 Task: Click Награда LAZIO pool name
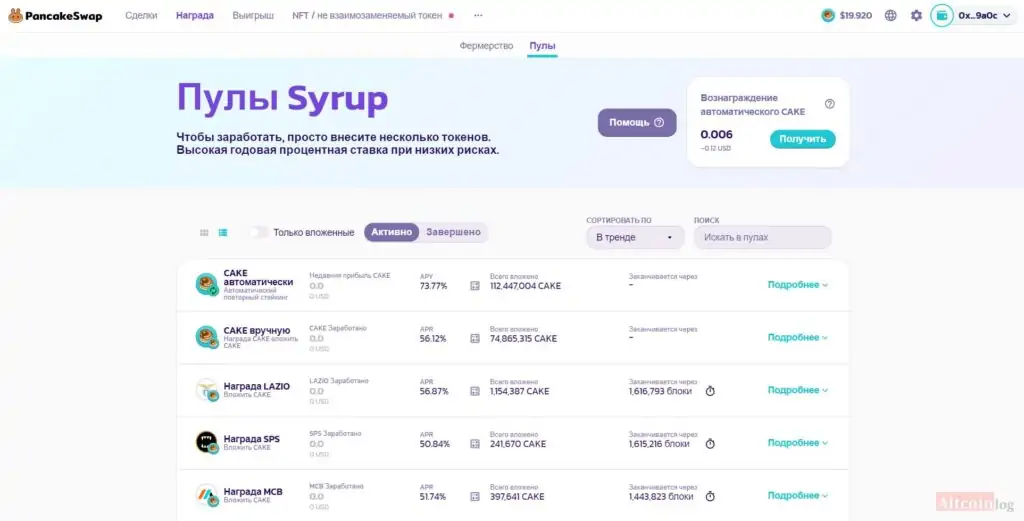257,387
